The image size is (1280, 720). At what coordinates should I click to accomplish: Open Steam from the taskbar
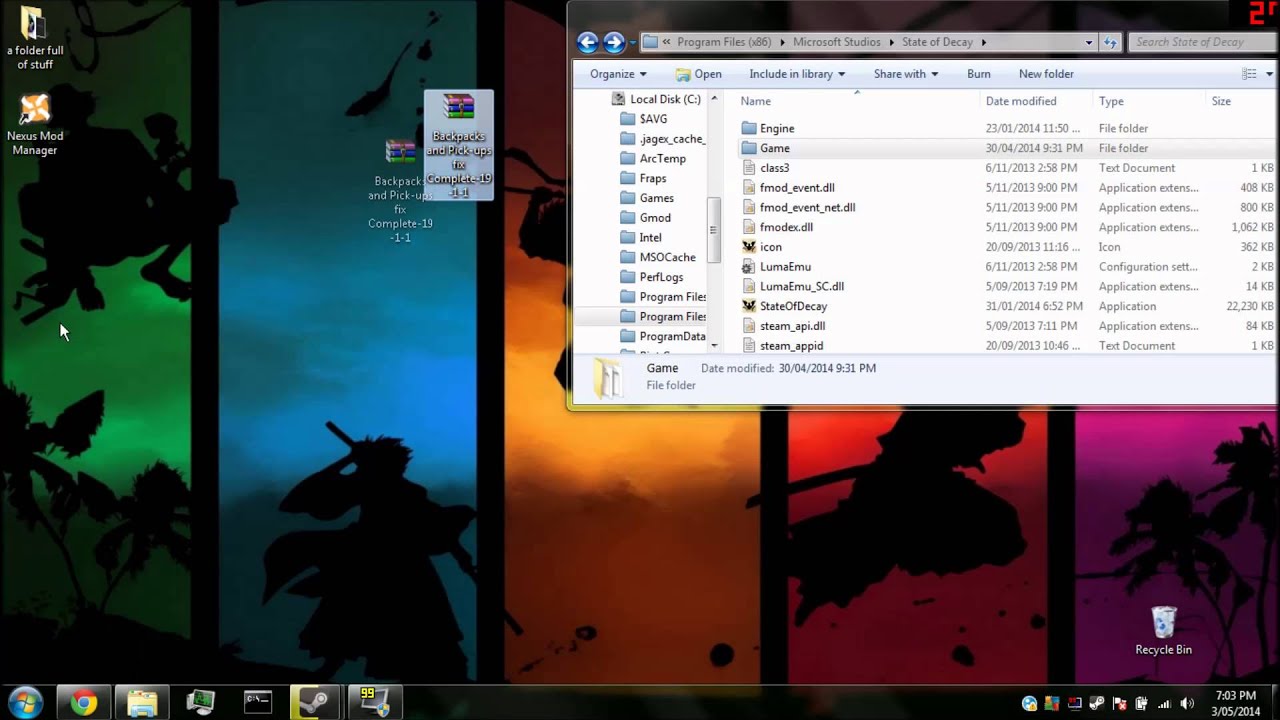pyautogui.click(x=316, y=703)
